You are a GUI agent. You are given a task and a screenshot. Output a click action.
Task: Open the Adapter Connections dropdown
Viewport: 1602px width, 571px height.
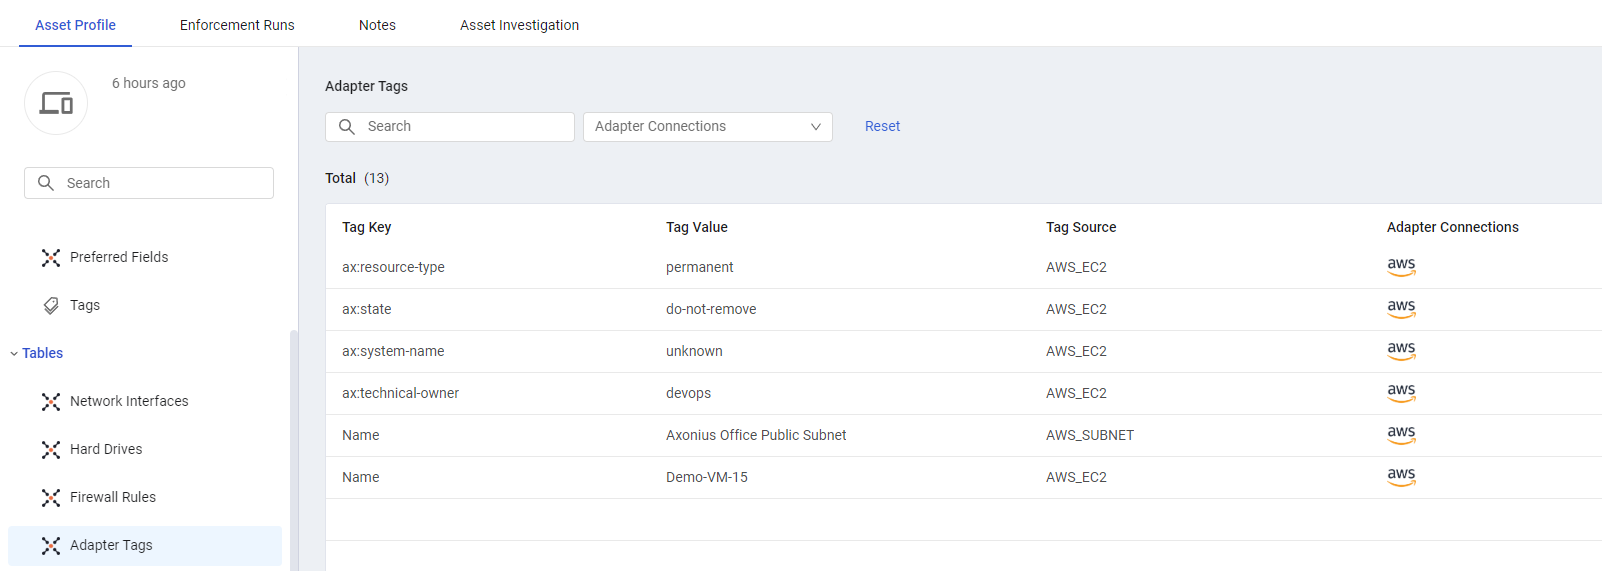point(708,127)
